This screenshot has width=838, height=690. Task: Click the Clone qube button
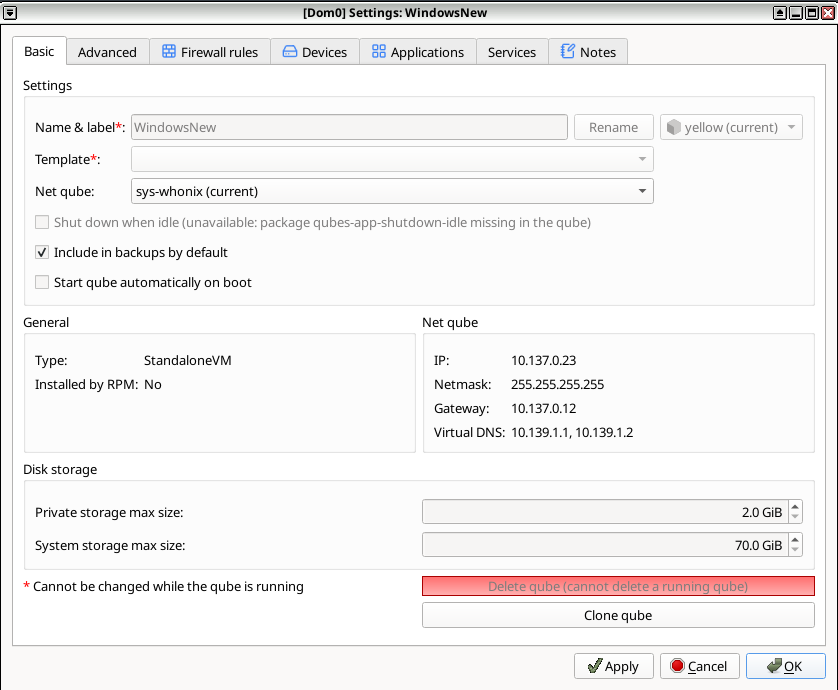(618, 615)
